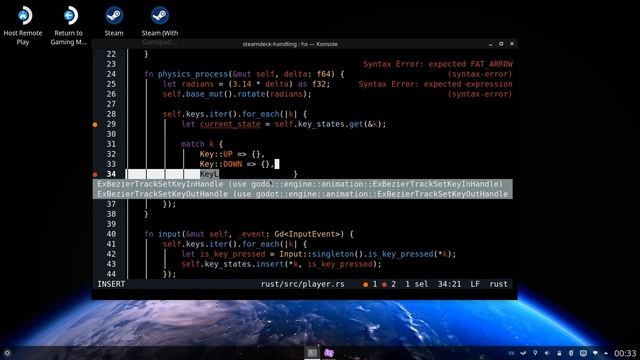Click 'Input::singleton()' on line 42

(x=321, y=254)
